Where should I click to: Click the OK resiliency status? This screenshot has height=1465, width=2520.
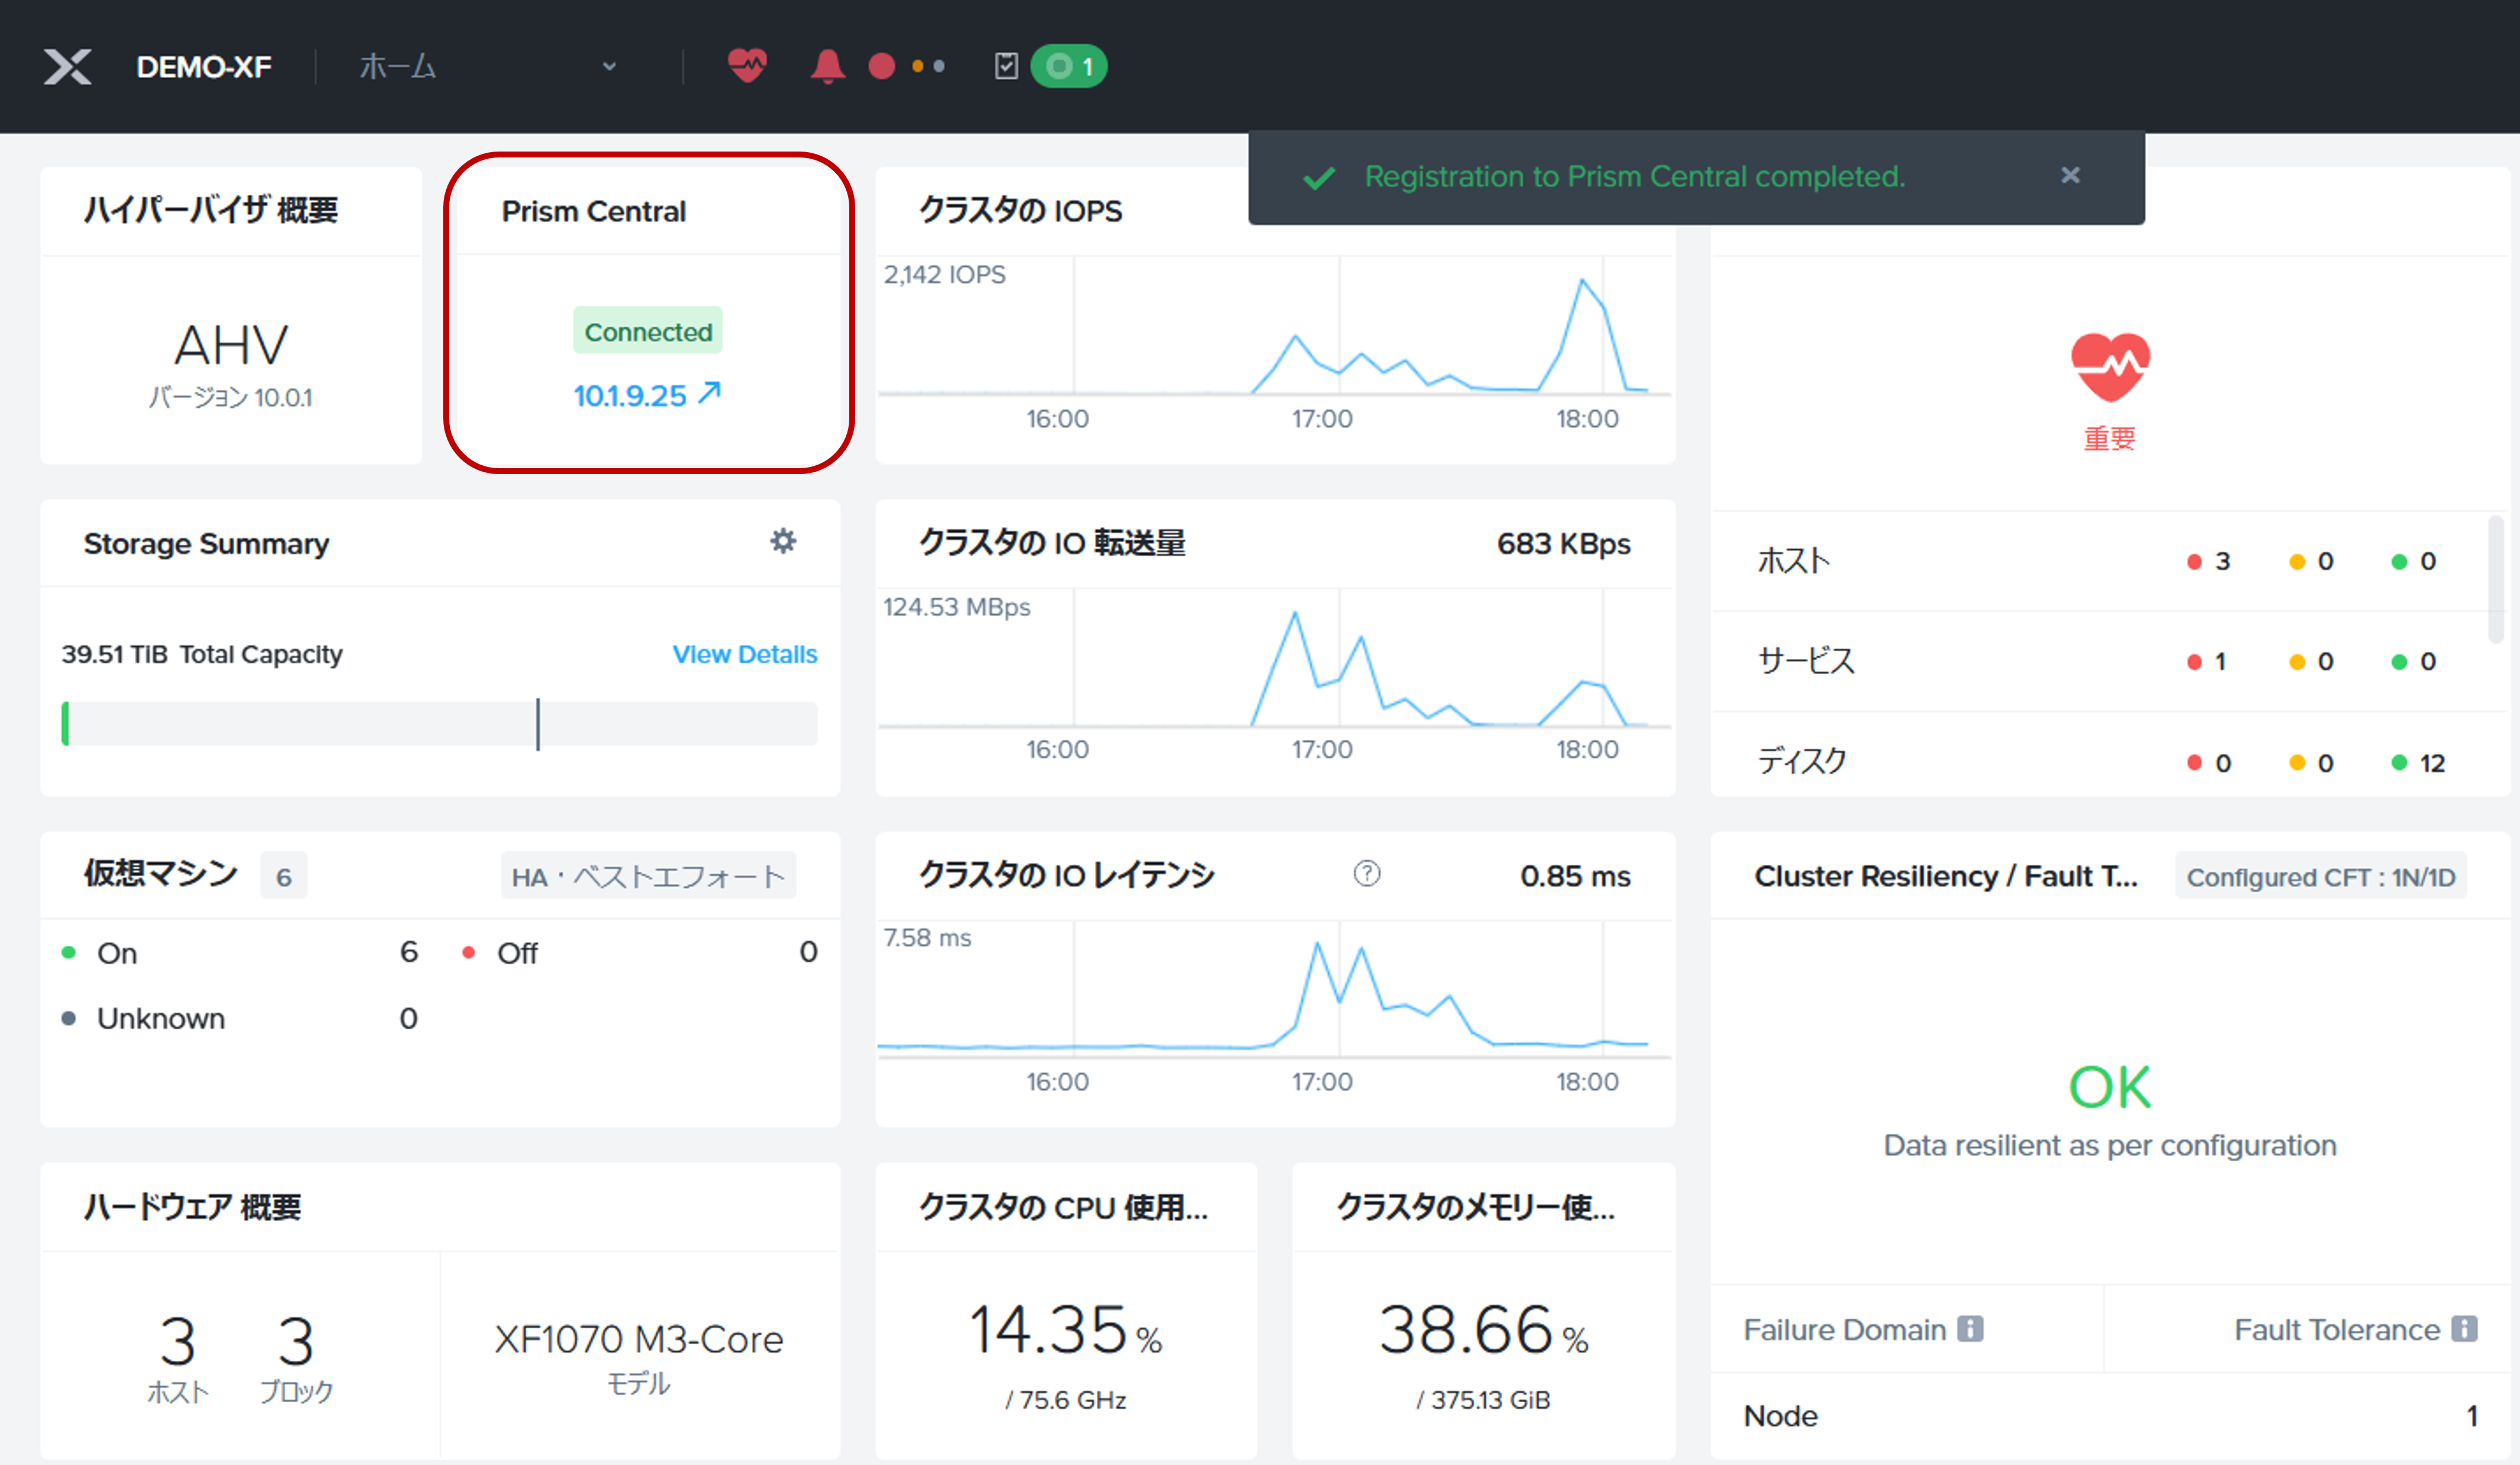click(2110, 1087)
